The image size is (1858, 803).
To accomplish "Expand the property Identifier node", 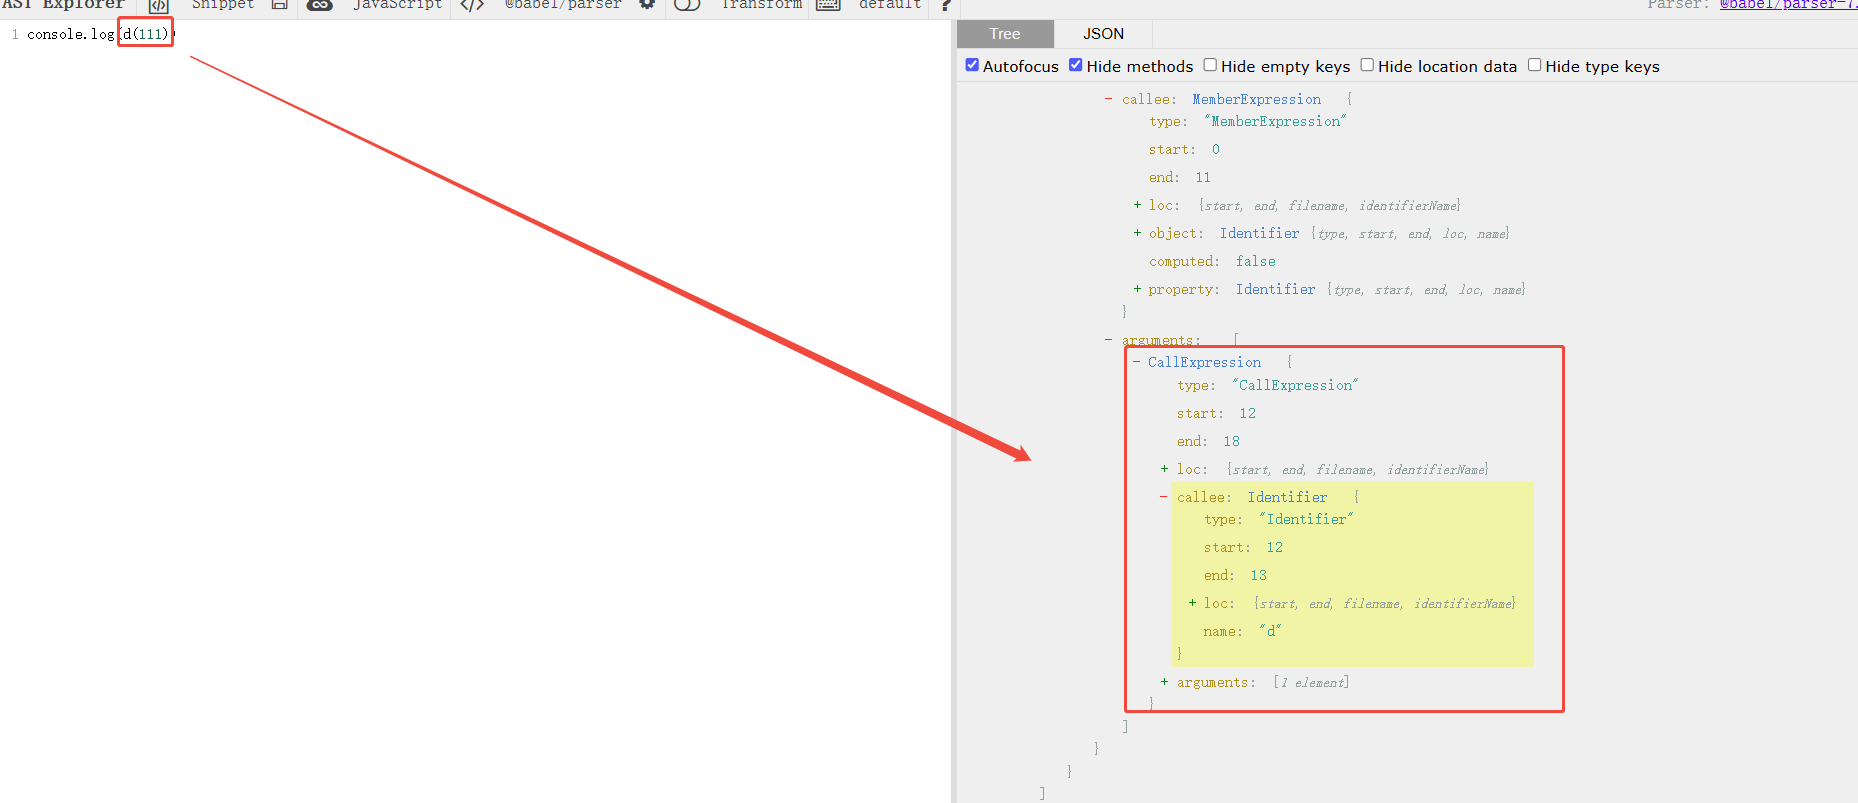I will pos(1137,289).
